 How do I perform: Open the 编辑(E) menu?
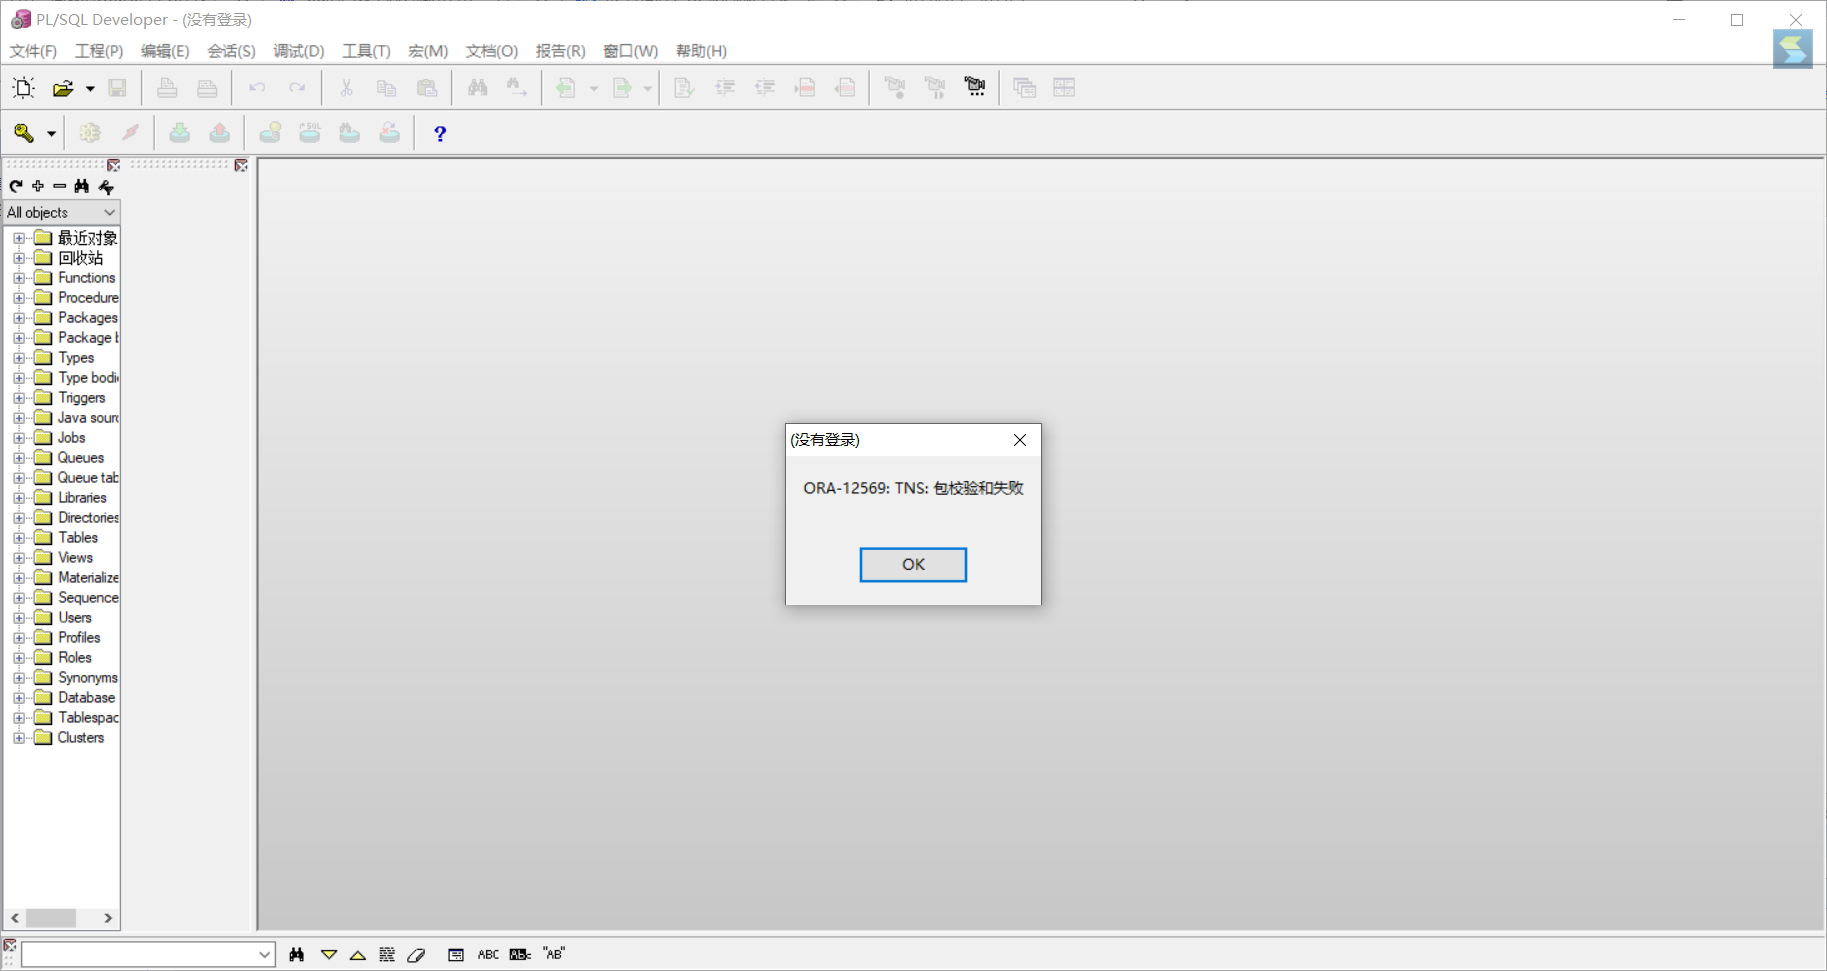tap(165, 51)
